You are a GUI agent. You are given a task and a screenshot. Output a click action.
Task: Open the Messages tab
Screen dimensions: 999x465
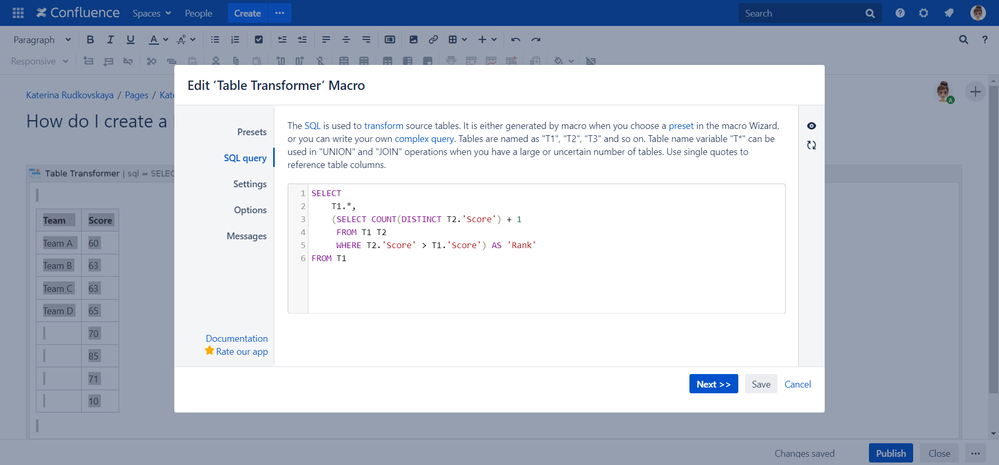pyautogui.click(x=246, y=236)
